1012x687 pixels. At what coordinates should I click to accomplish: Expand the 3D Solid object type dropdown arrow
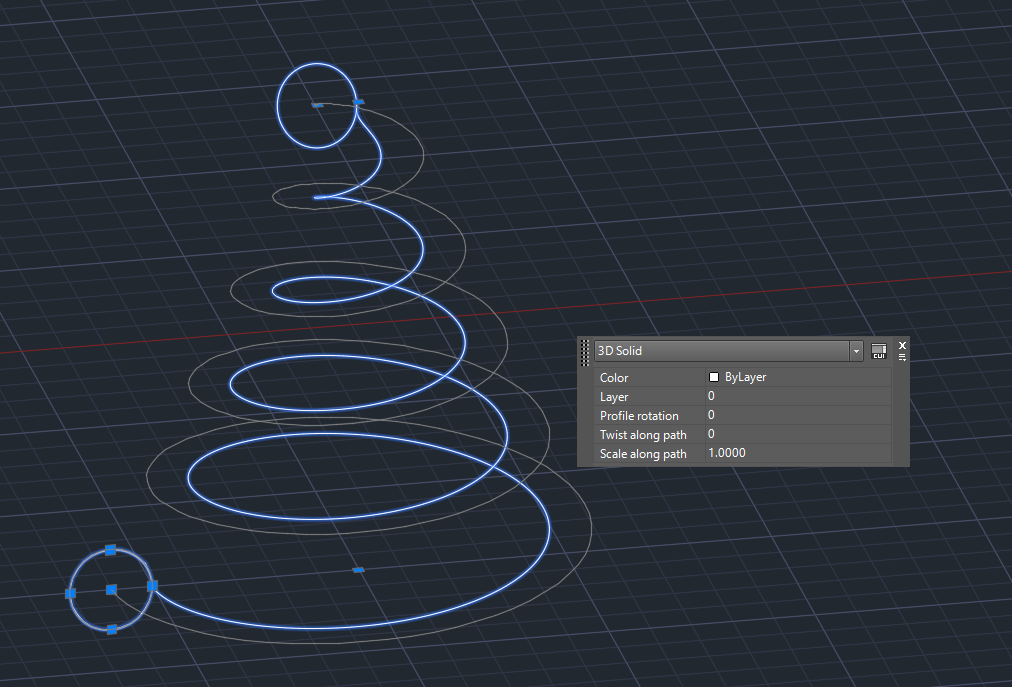[x=856, y=351]
